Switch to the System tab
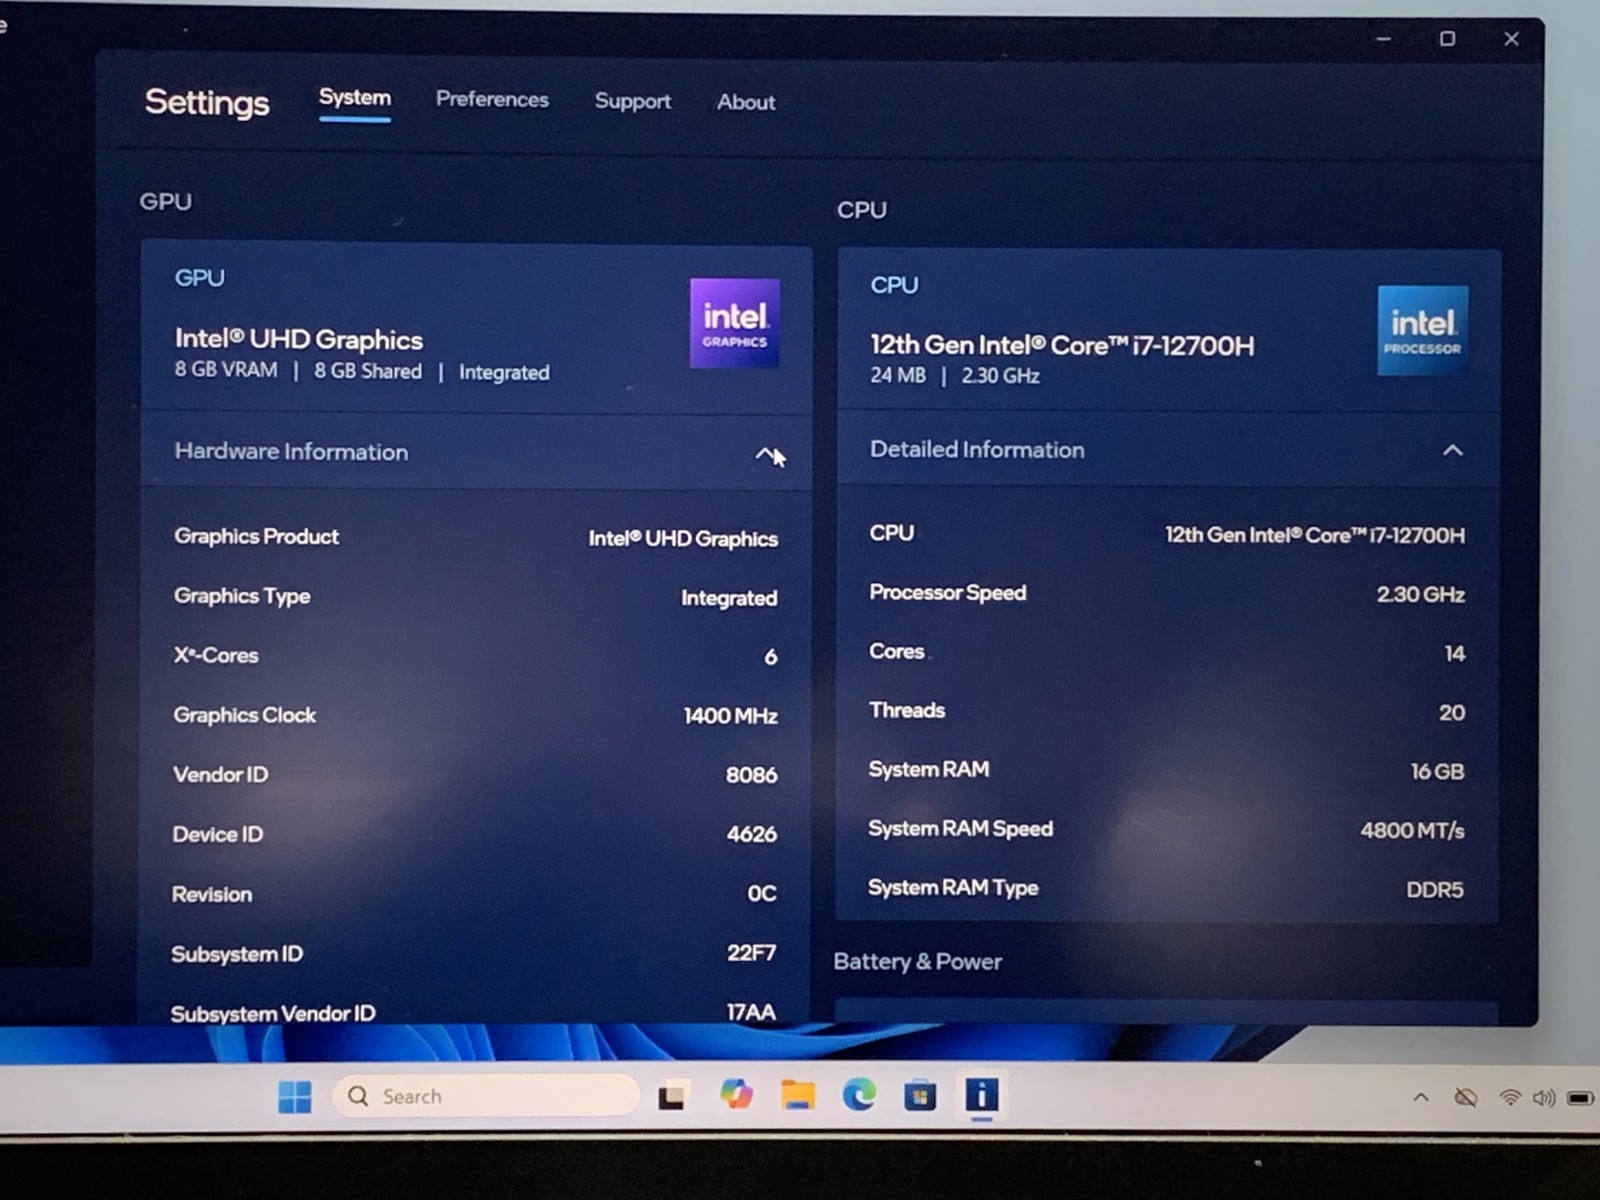The image size is (1600, 1200). (x=355, y=98)
